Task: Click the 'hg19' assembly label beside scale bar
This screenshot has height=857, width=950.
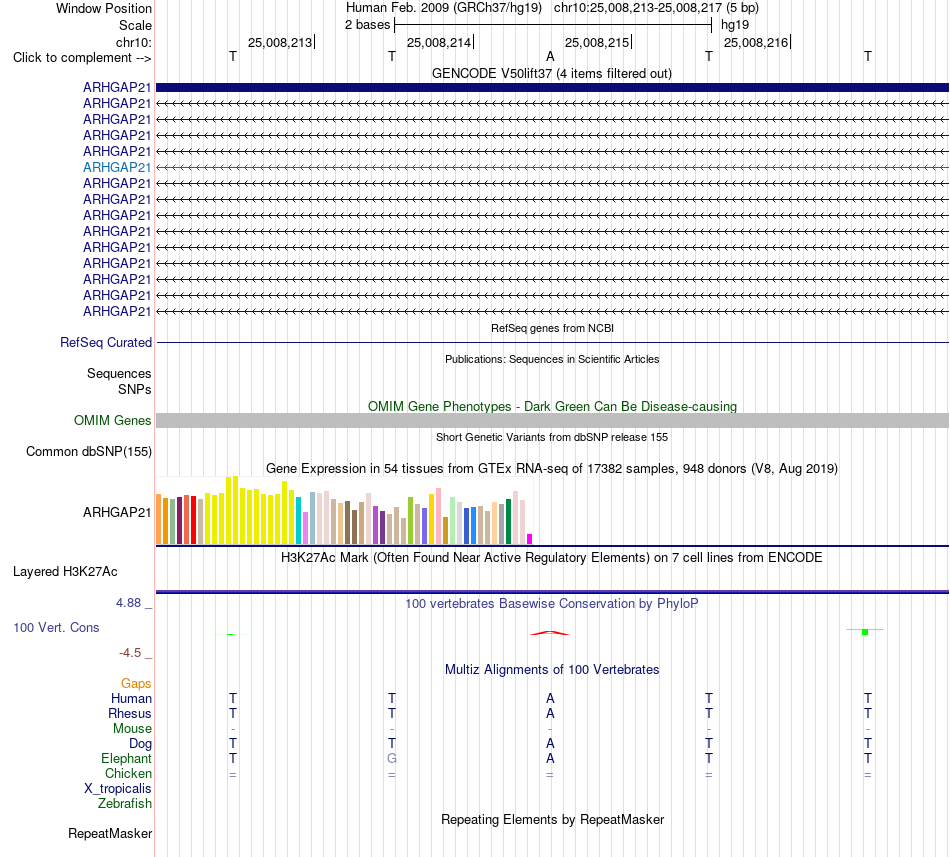Action: point(735,25)
